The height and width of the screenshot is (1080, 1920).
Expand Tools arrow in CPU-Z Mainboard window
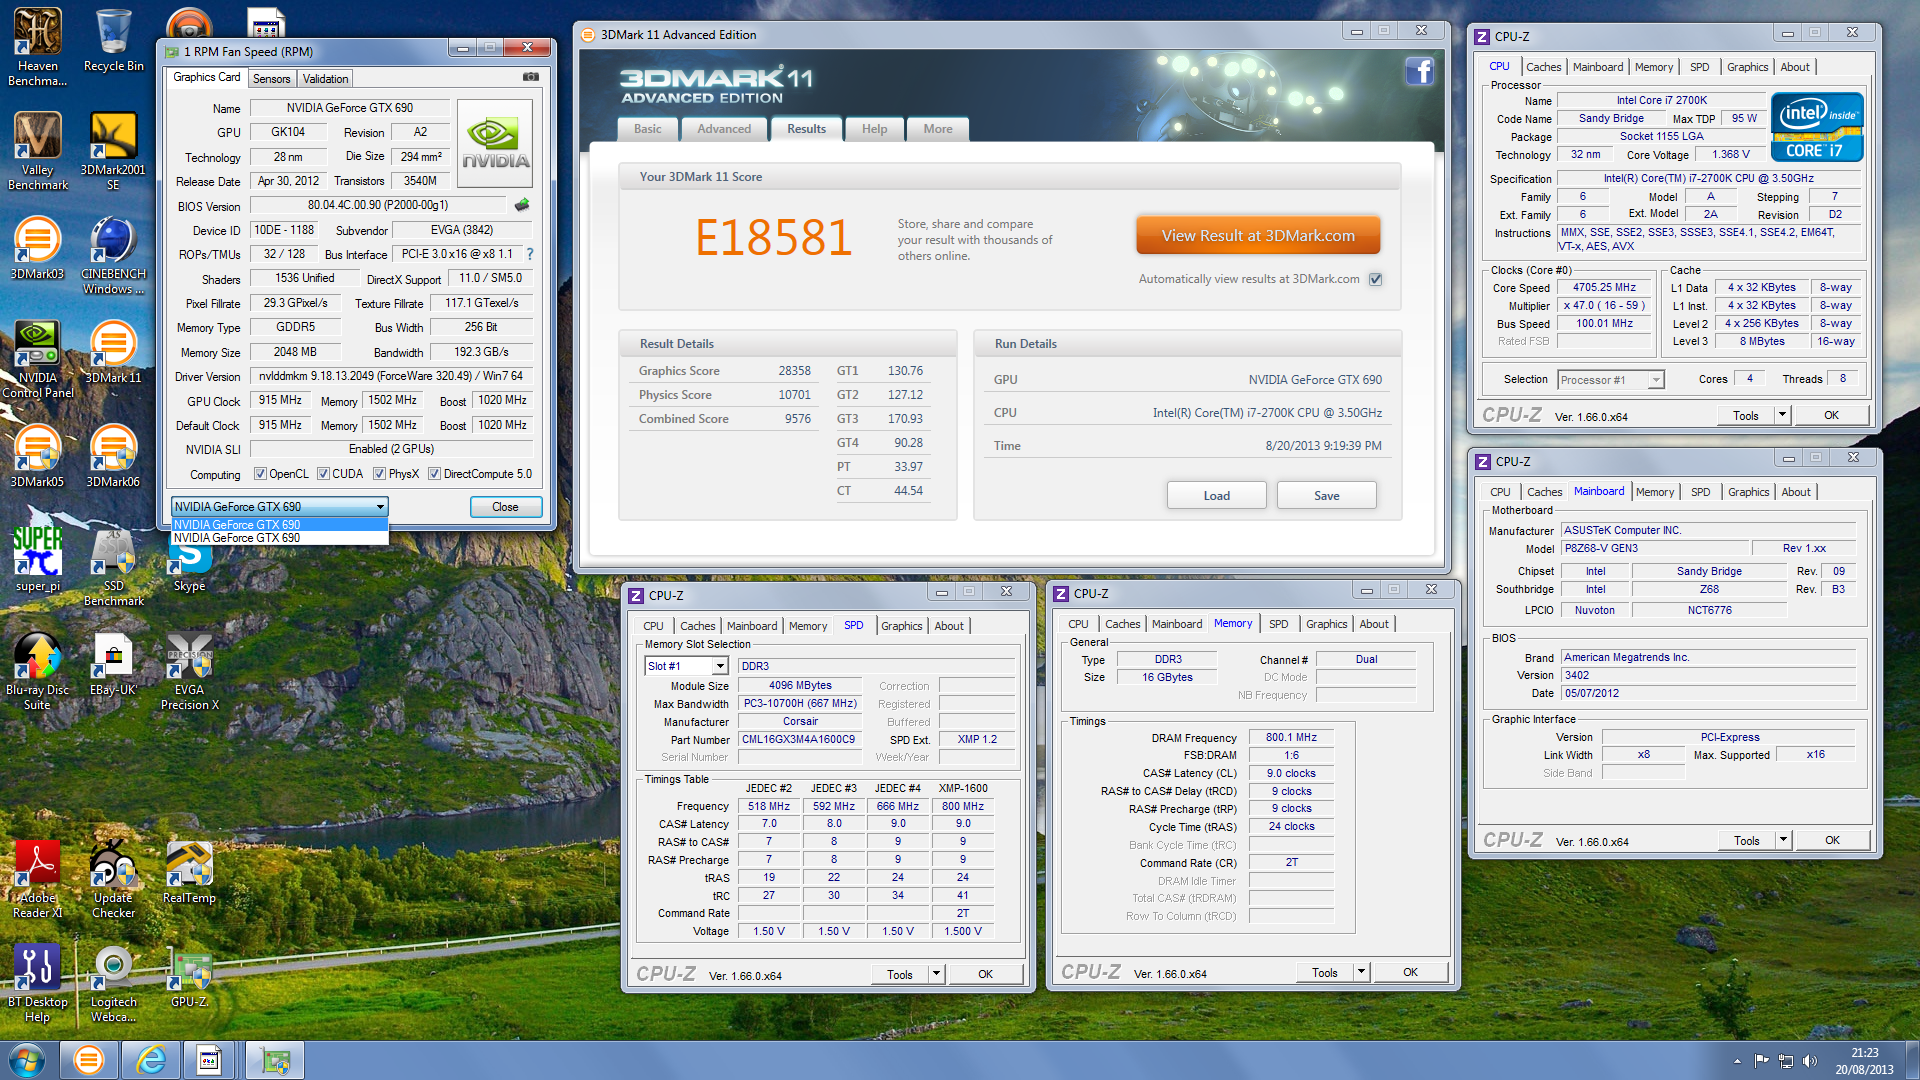1783,840
